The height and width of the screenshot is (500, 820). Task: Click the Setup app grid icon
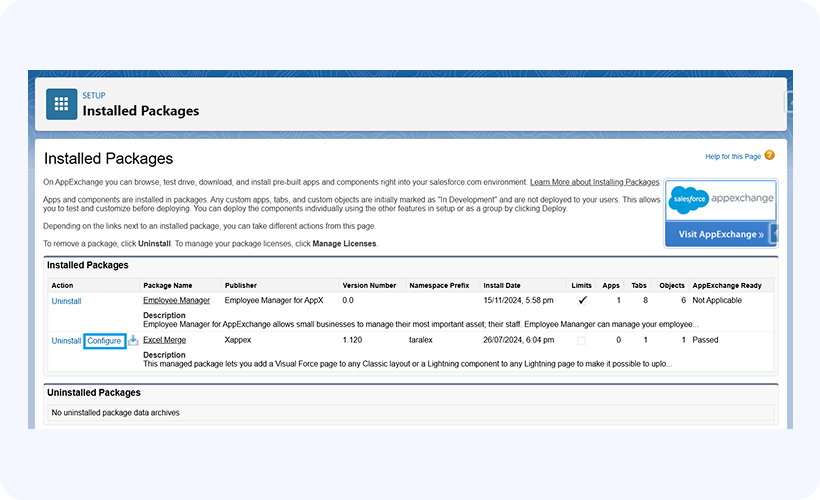click(61, 104)
